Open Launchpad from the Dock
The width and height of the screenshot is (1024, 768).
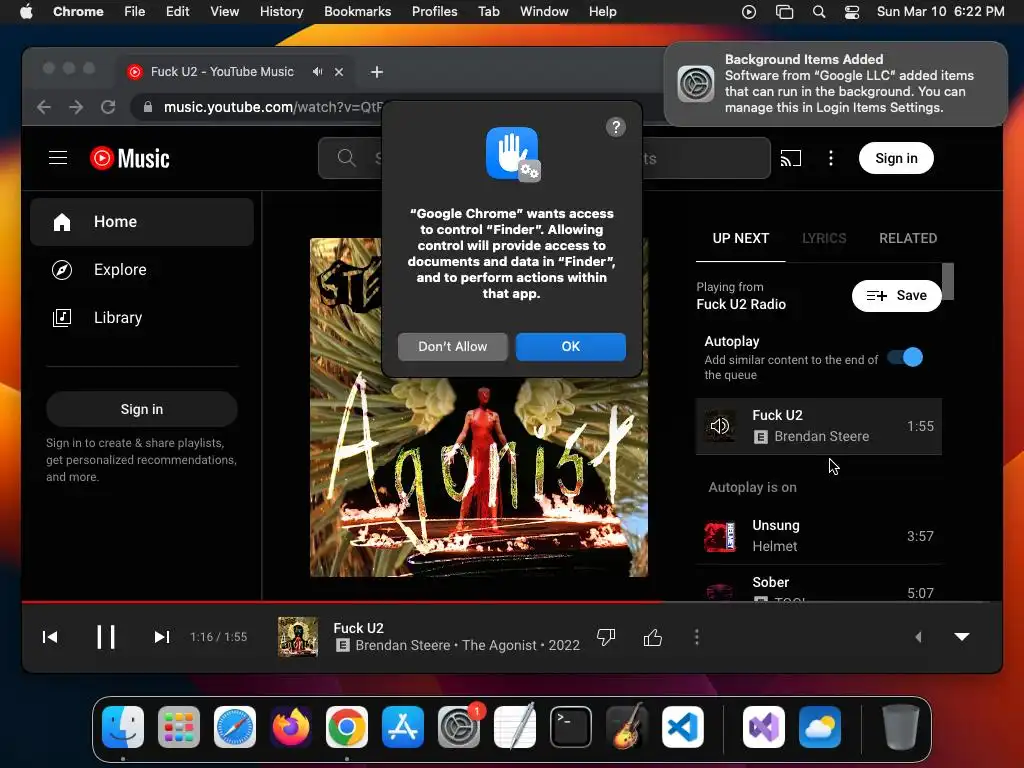pyautogui.click(x=179, y=727)
